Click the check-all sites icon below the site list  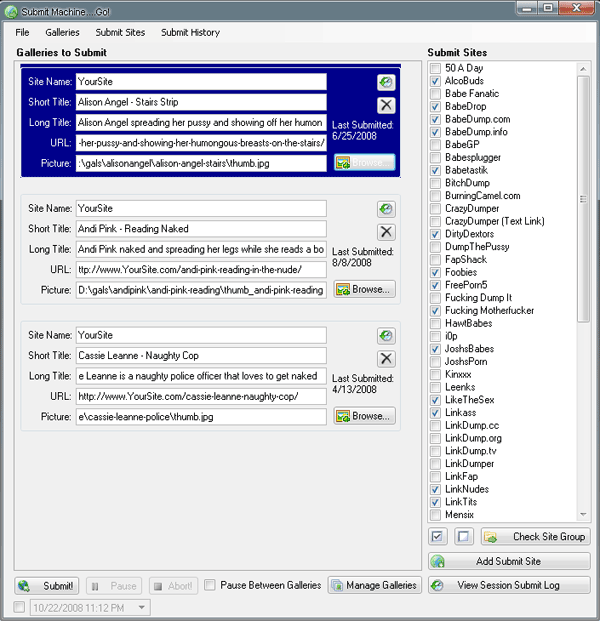pos(437,537)
